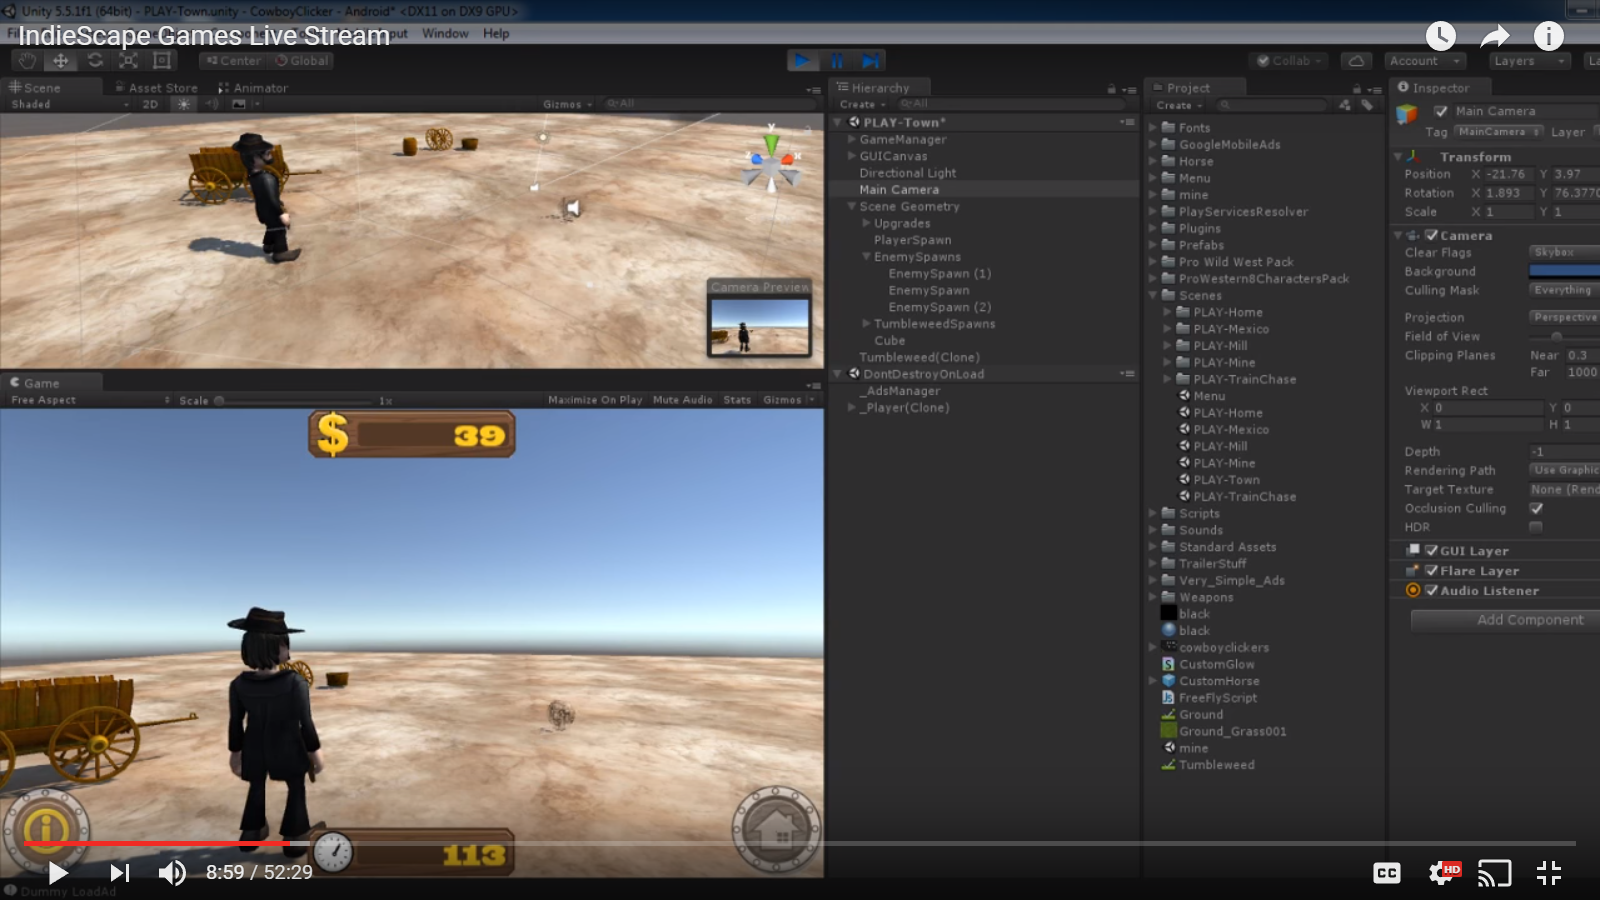
Task: Open Culling Mask Everything dropdown
Action: (1564, 290)
